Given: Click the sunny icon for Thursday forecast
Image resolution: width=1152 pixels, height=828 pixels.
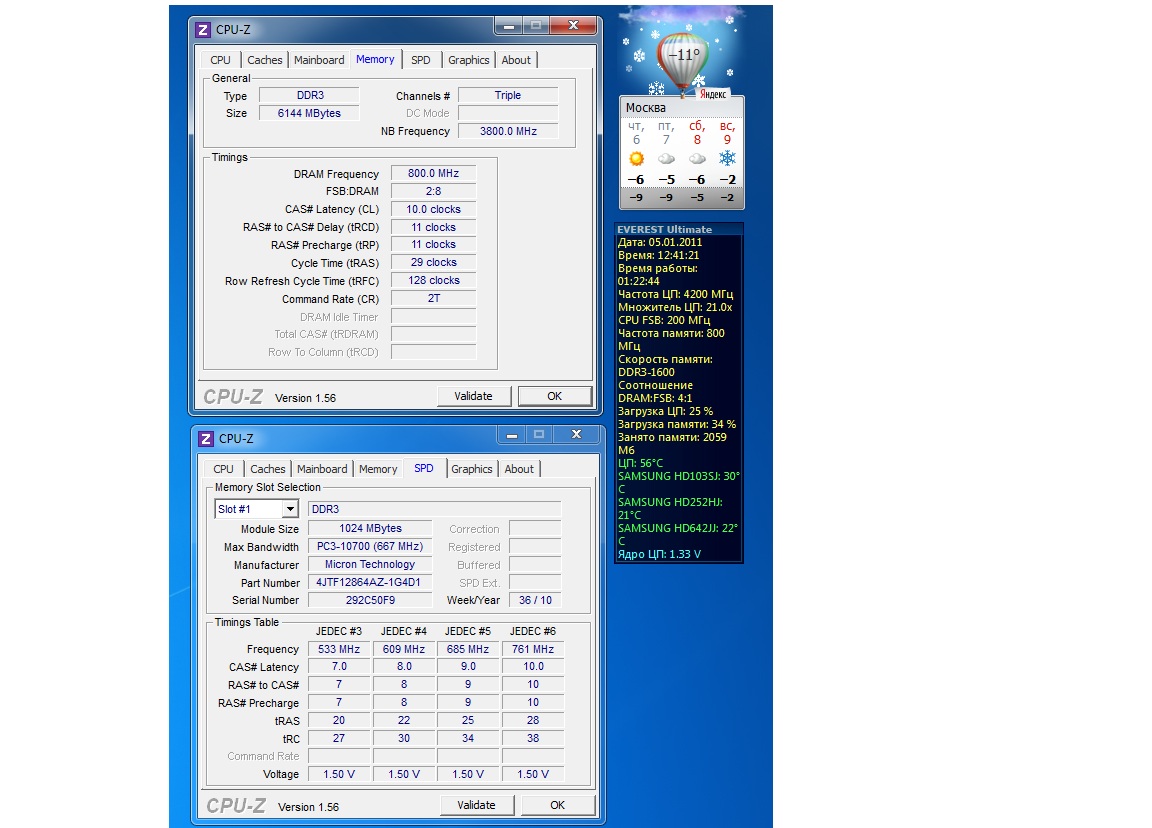Looking at the screenshot, I should 636,159.
